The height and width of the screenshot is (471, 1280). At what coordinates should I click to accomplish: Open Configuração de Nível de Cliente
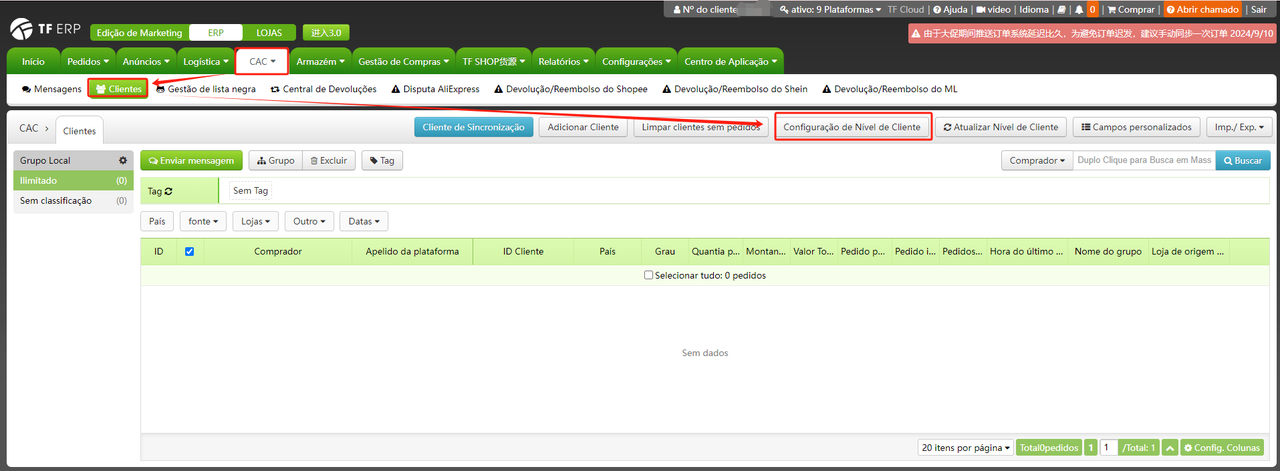pos(852,128)
